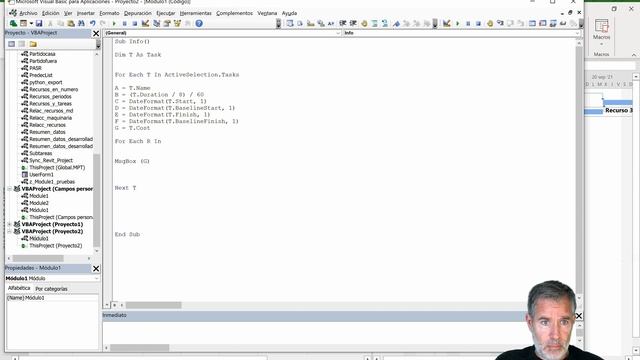Click the Reset (stop) icon in the Standard toolbar
Image resolution: width=640 pixels, height=360 pixels.
[135, 23]
